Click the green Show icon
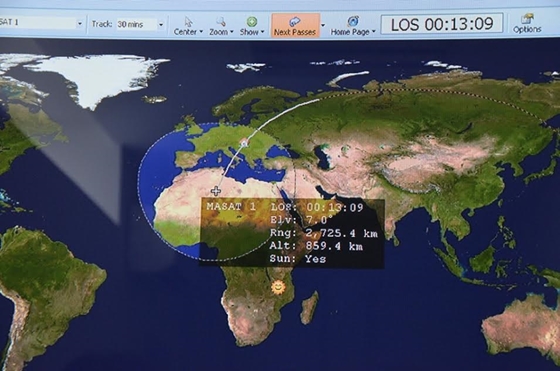Image resolution: width=560 pixels, height=371 pixels. (x=252, y=21)
